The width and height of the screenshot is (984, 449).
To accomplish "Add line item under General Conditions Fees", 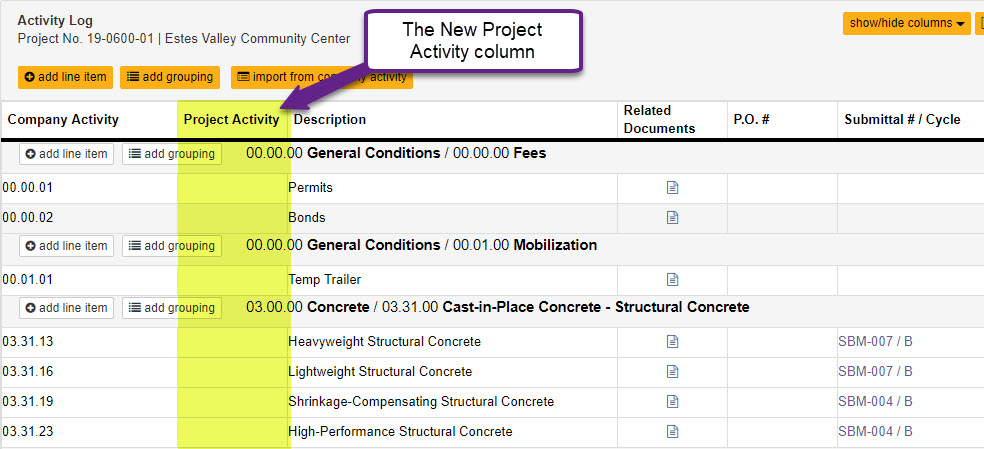I will coord(66,154).
